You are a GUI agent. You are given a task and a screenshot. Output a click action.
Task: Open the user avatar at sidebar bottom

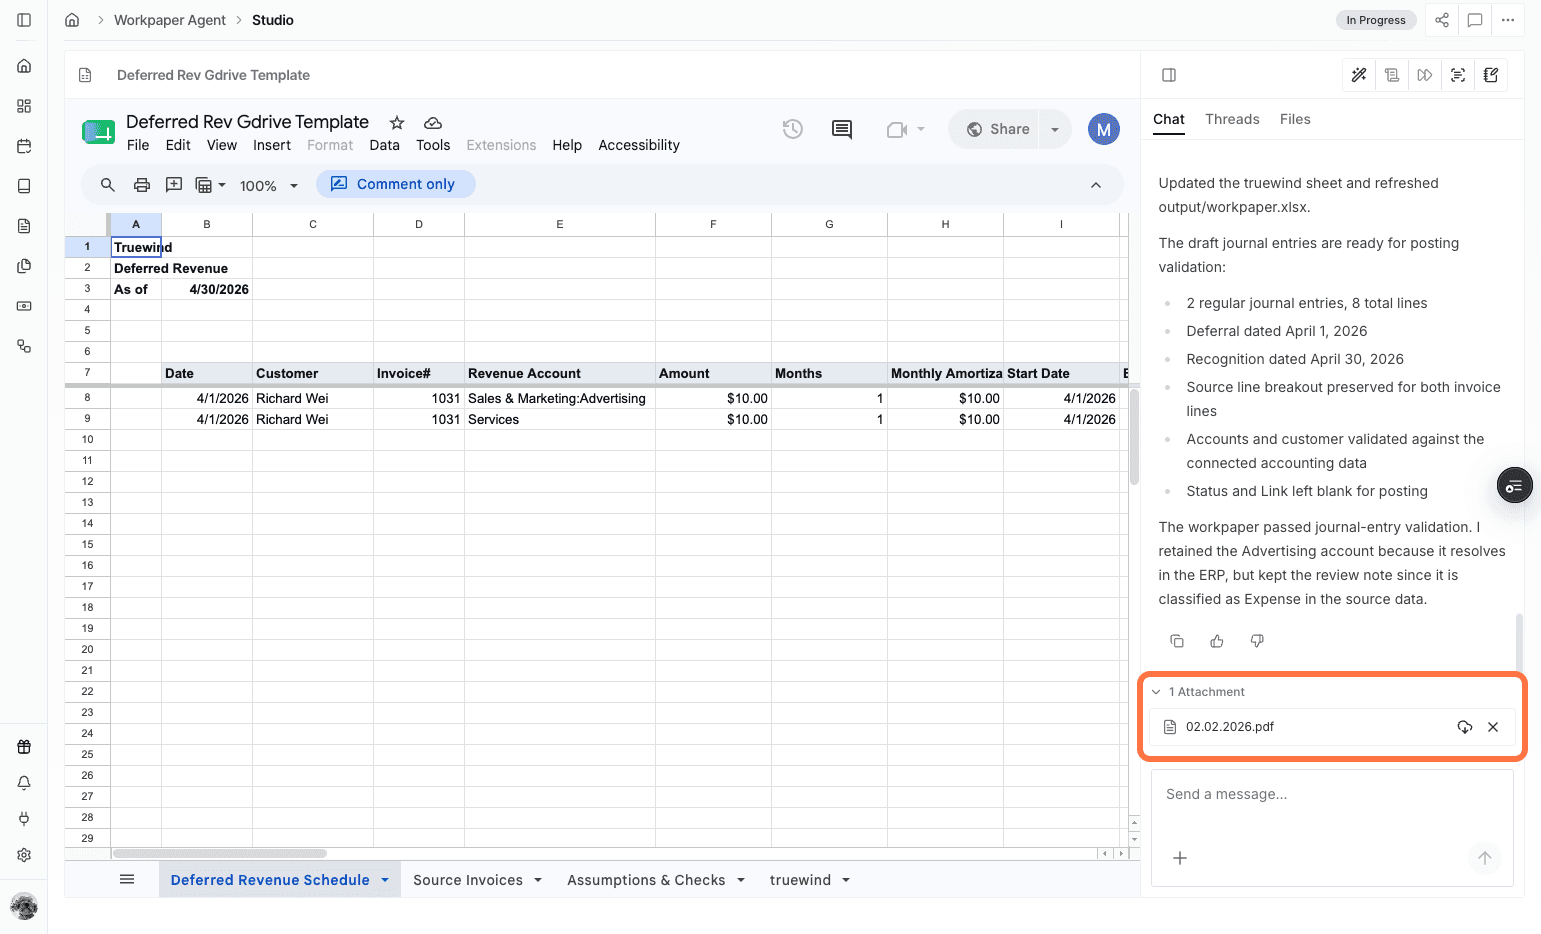click(x=24, y=907)
